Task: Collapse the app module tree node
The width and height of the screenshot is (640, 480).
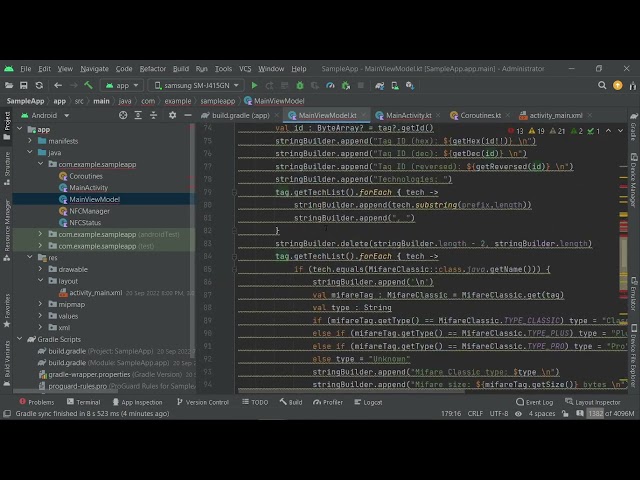Action: 20,129
